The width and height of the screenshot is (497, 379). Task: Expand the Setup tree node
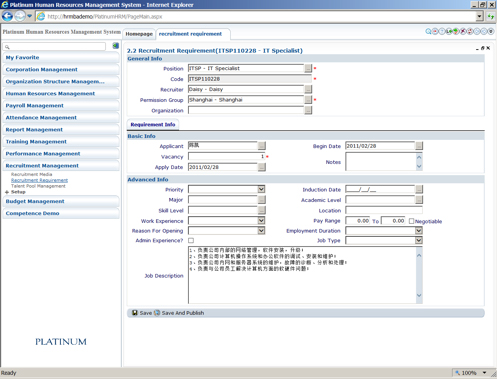pos(7,192)
